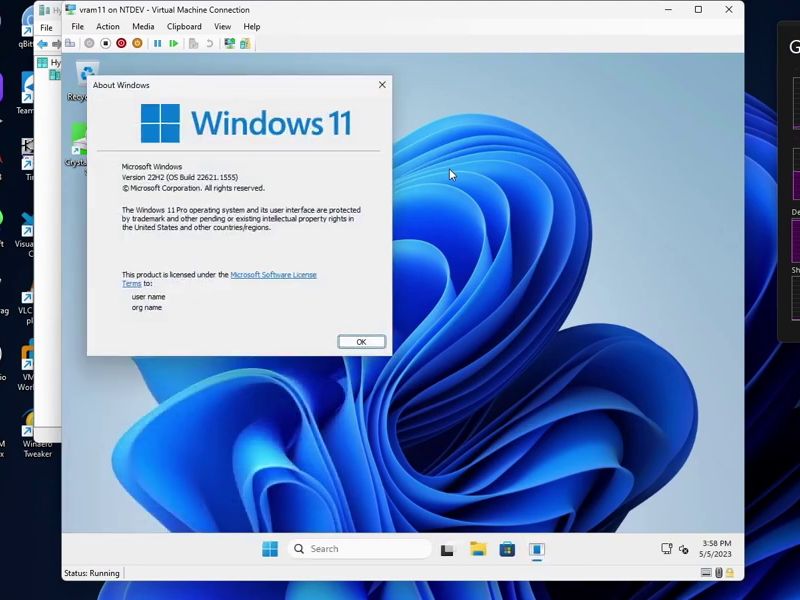Click the "org name" licensee text

(147, 307)
